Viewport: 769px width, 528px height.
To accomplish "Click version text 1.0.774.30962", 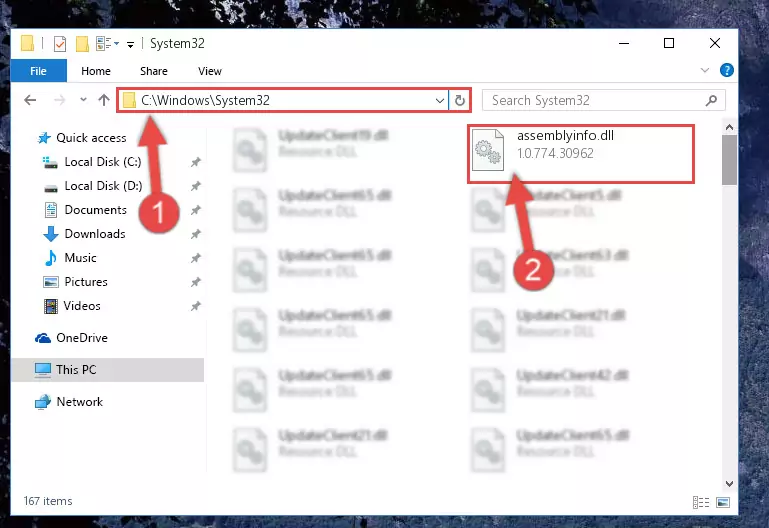I will pyautogui.click(x=555, y=153).
